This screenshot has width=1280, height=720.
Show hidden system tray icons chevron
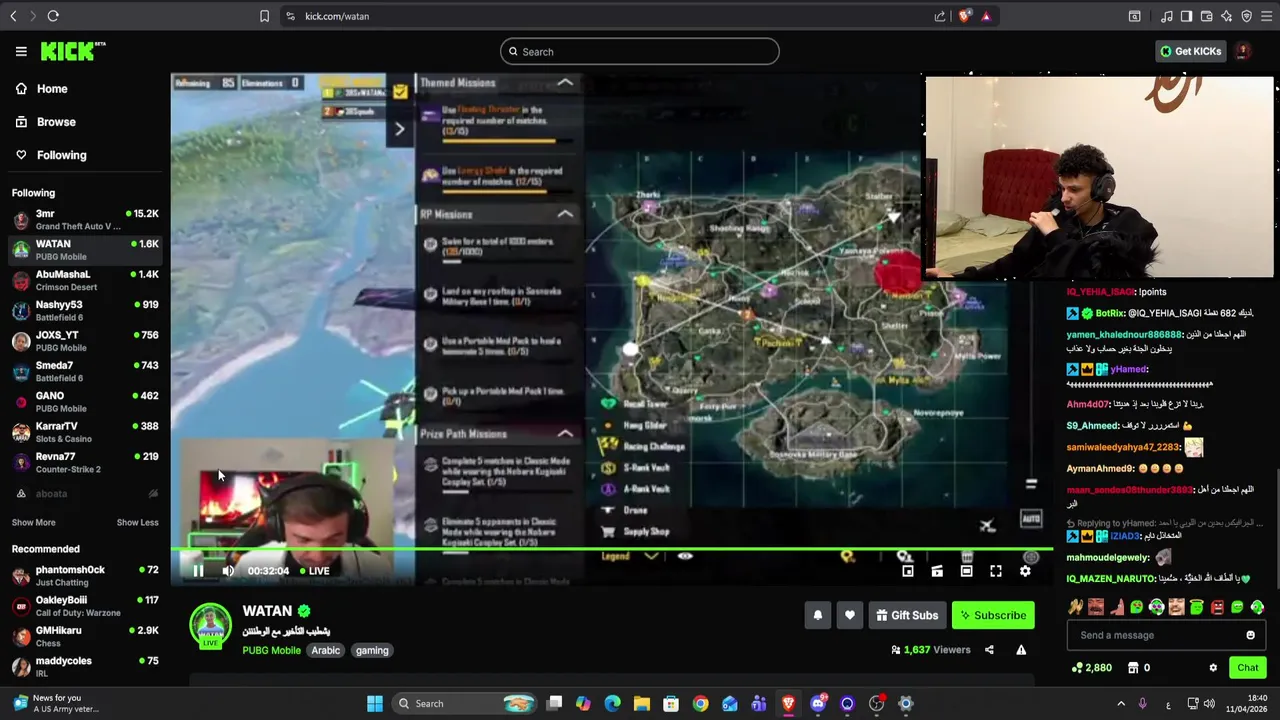(x=1121, y=704)
